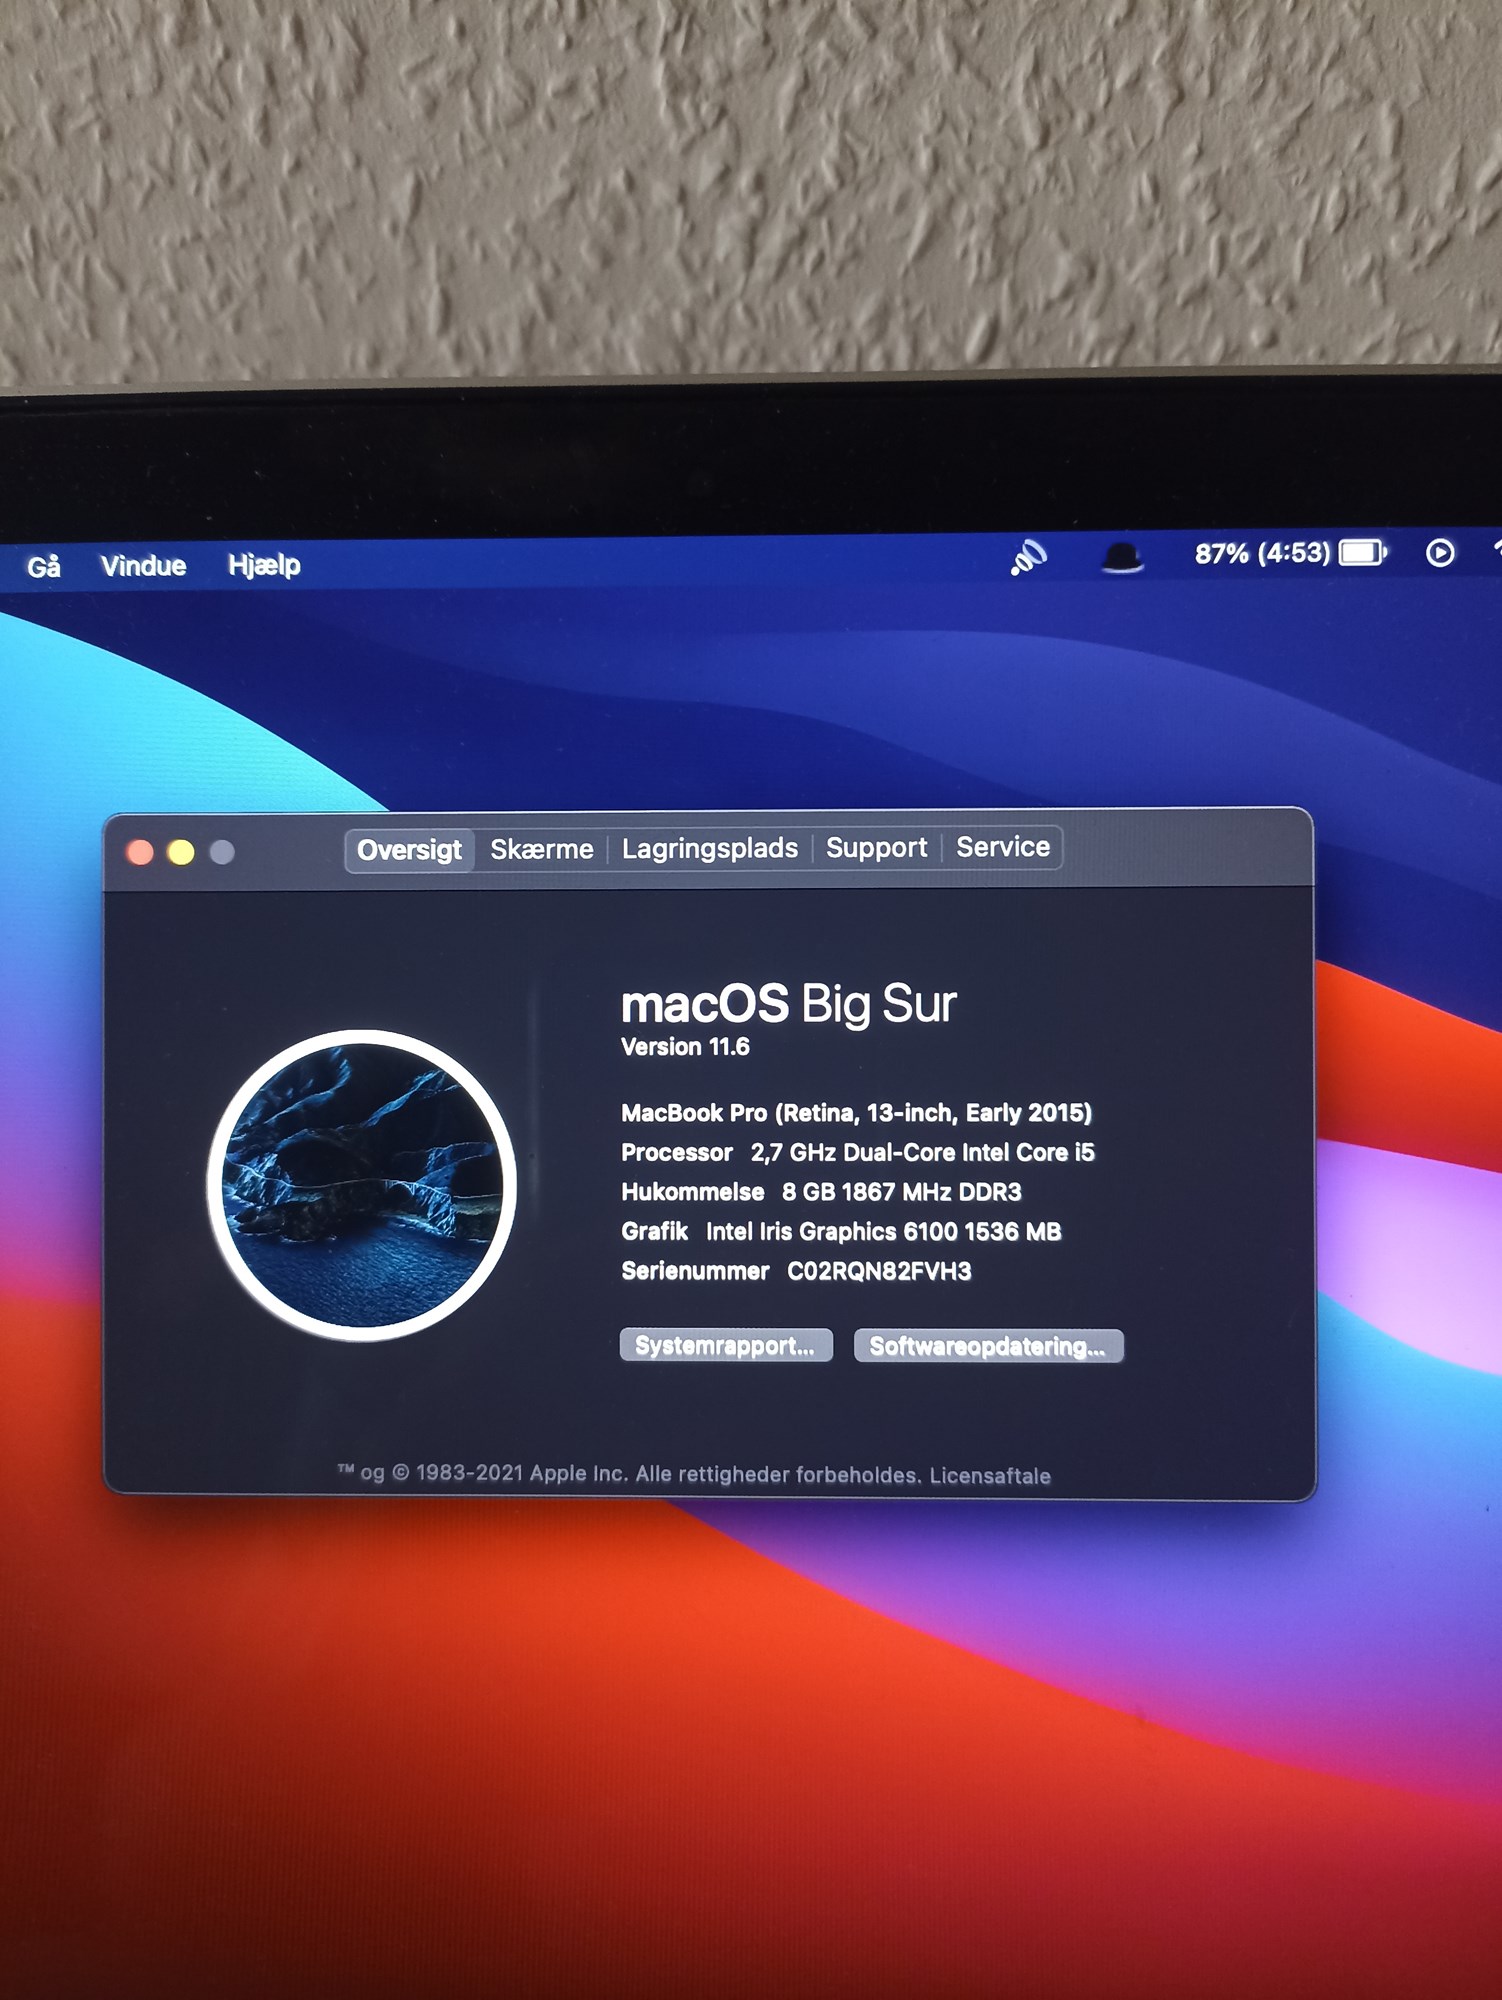This screenshot has height=2000, width=1502.
Task: Open the Gå menu in the menu bar
Action: click(x=44, y=567)
